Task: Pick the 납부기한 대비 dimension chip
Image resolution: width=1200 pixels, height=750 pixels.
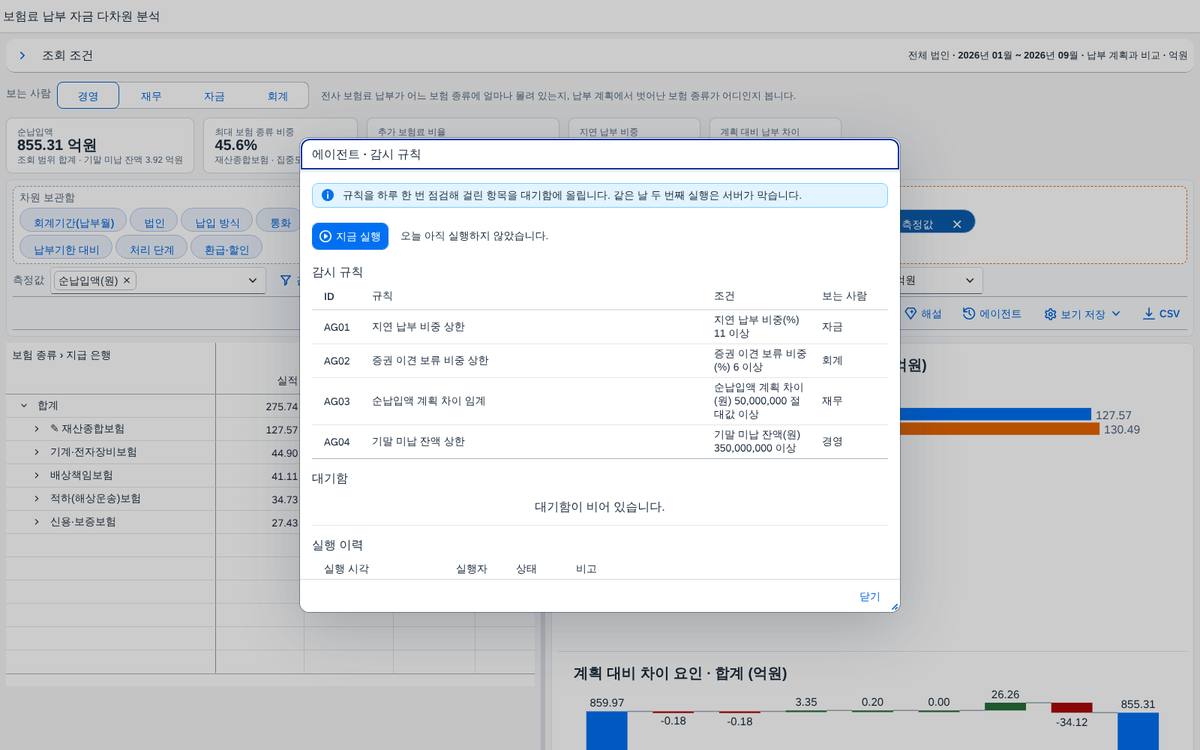Action: [66, 248]
